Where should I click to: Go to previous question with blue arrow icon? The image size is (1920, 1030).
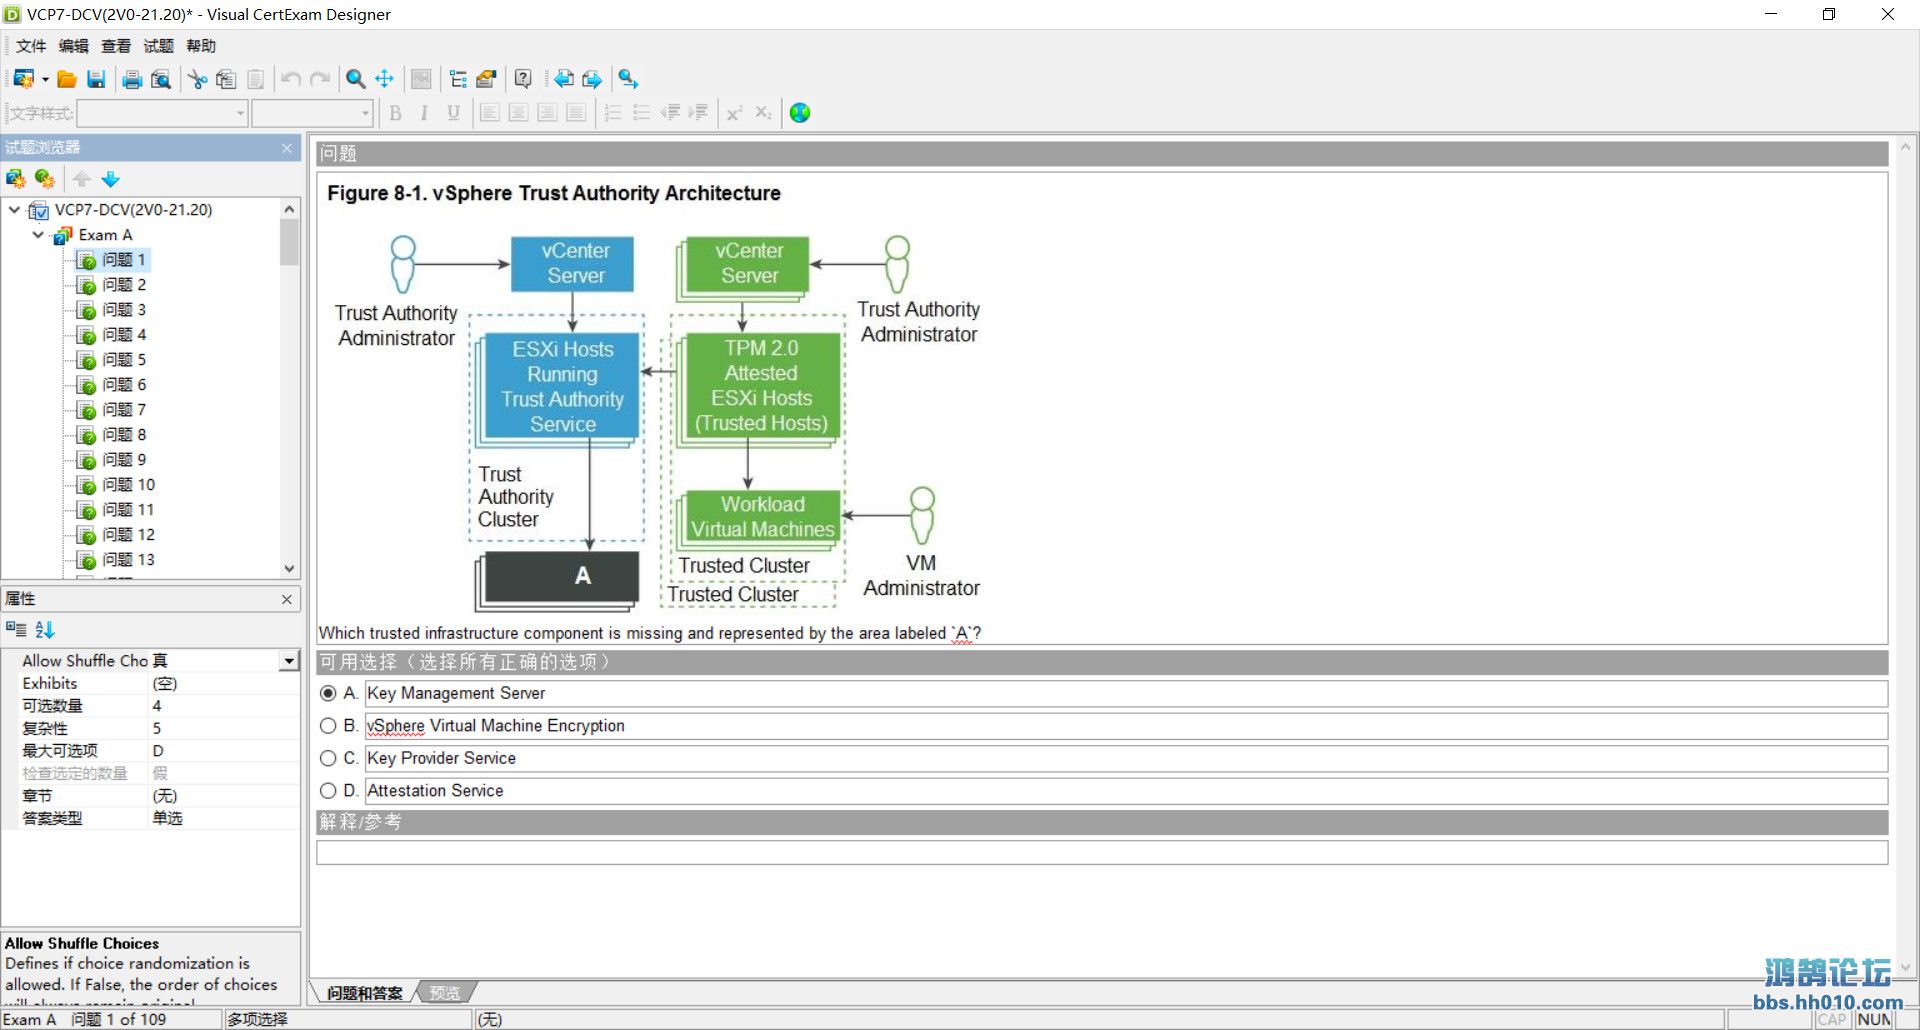tap(564, 79)
